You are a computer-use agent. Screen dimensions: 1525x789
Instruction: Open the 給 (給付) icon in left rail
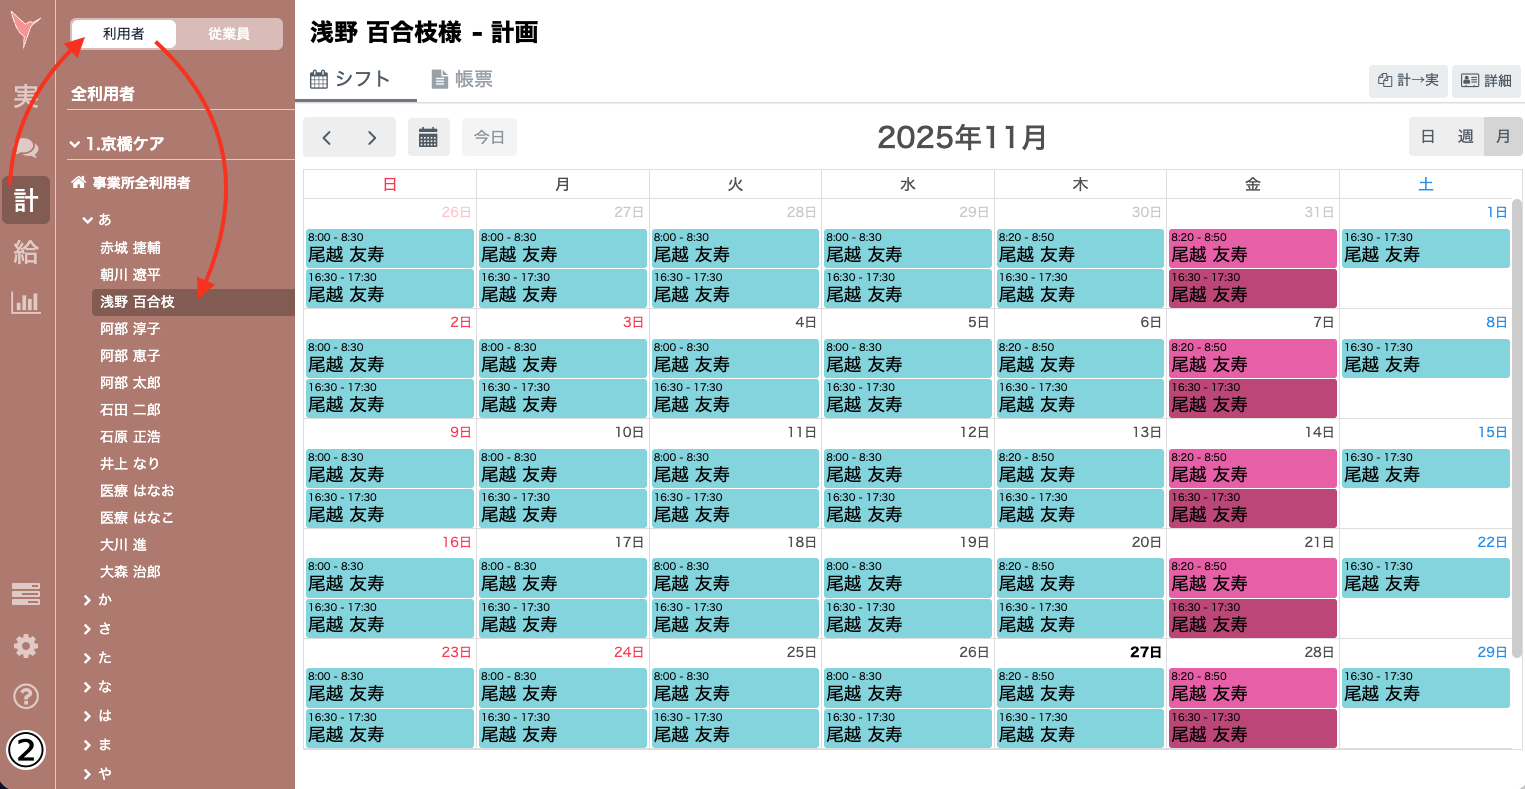coord(25,252)
